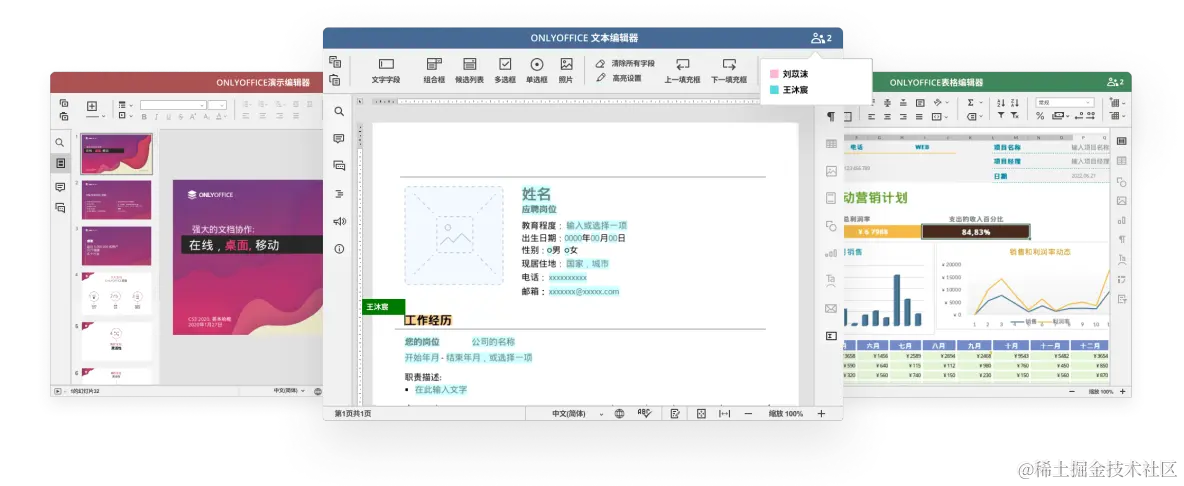Go to 上一填充框 previous field

[683, 70]
